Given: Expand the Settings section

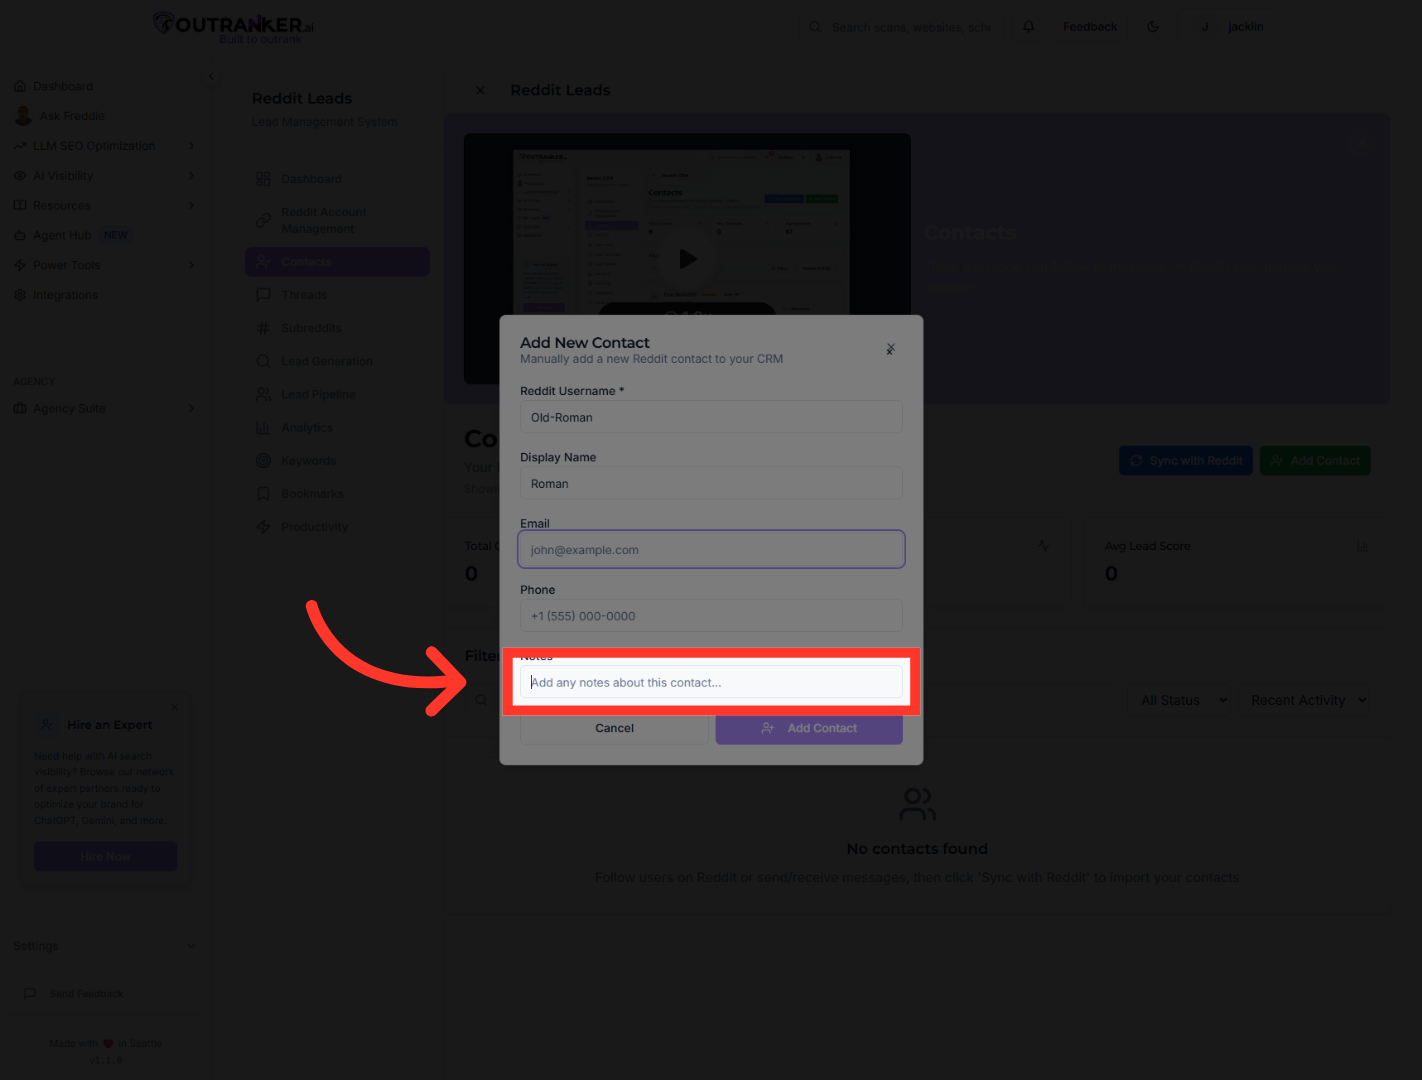Looking at the screenshot, I should pyautogui.click(x=104, y=946).
